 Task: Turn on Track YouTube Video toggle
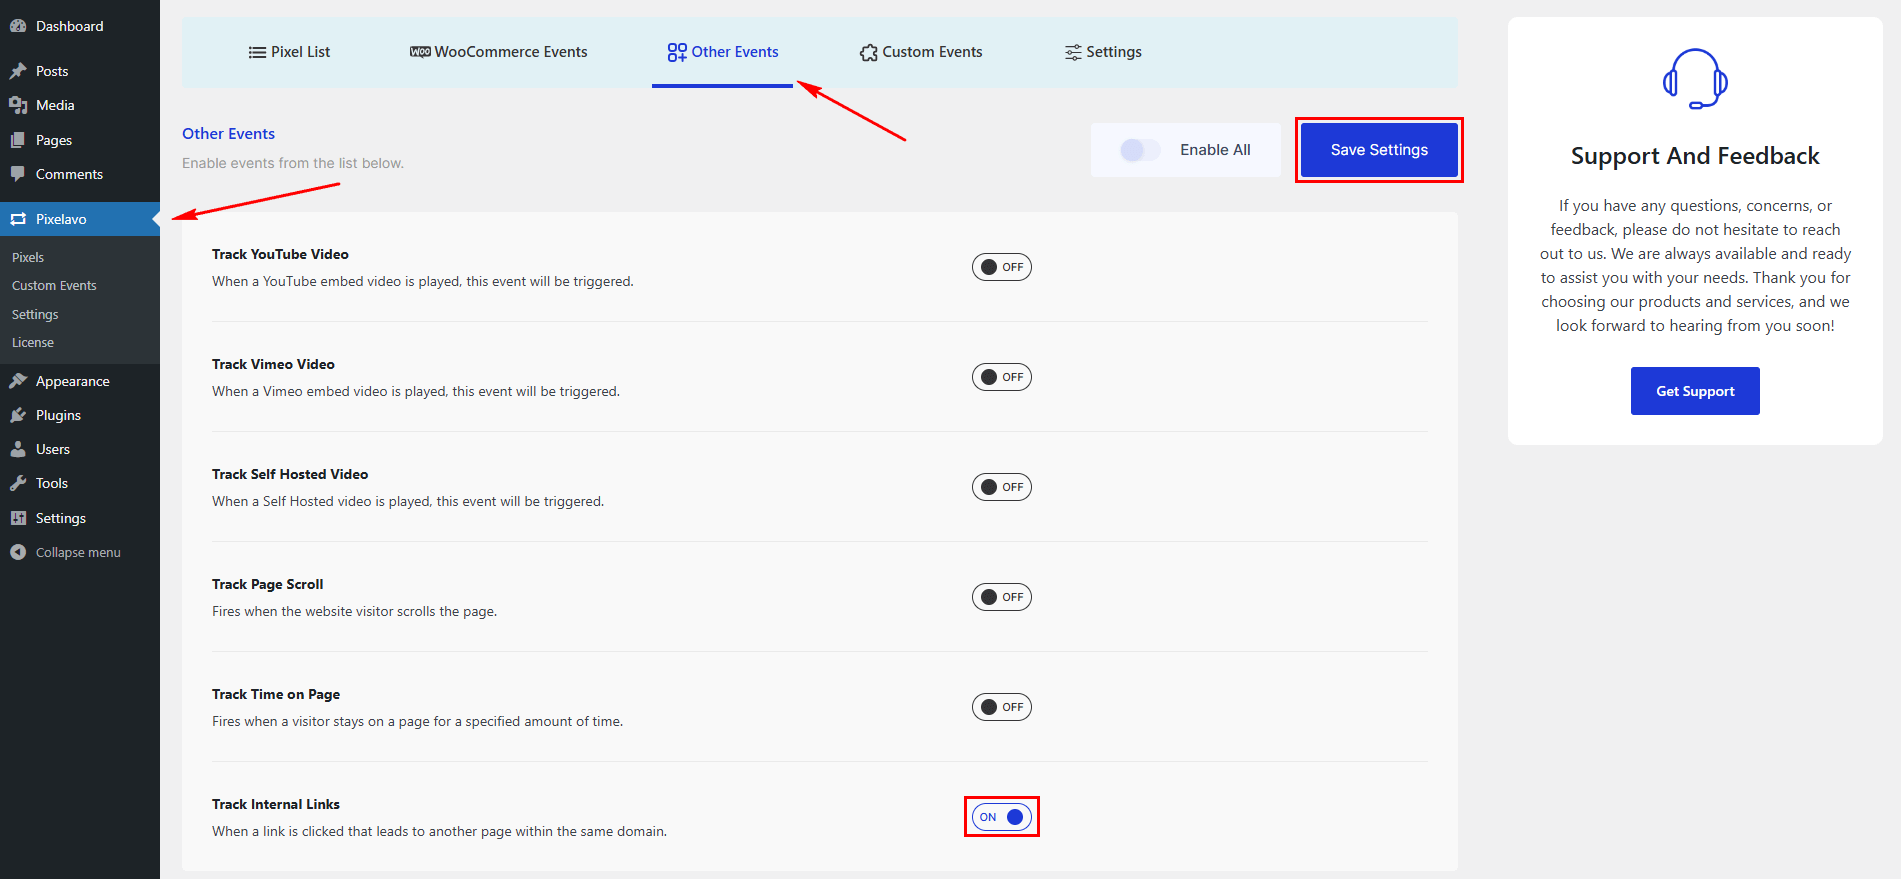click(1001, 267)
